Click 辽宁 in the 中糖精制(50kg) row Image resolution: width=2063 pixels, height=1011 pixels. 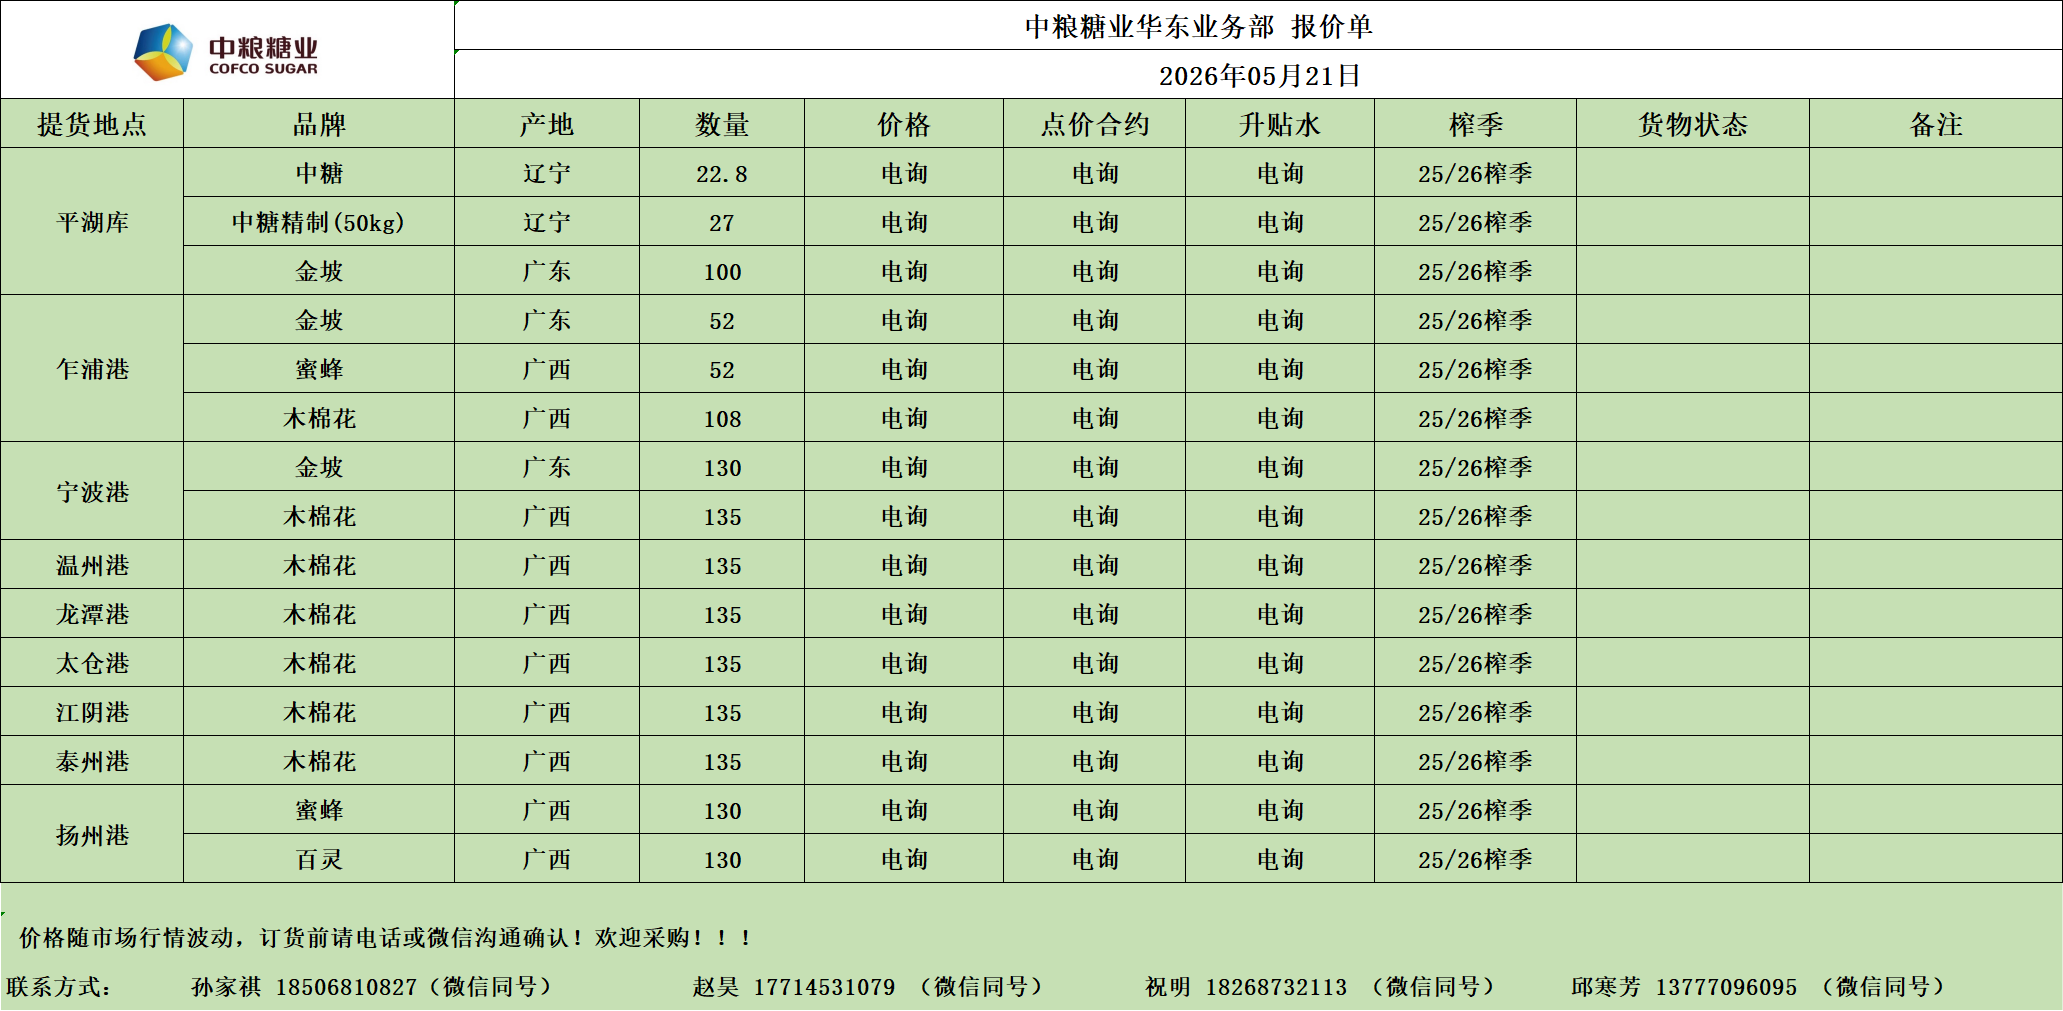point(547,222)
